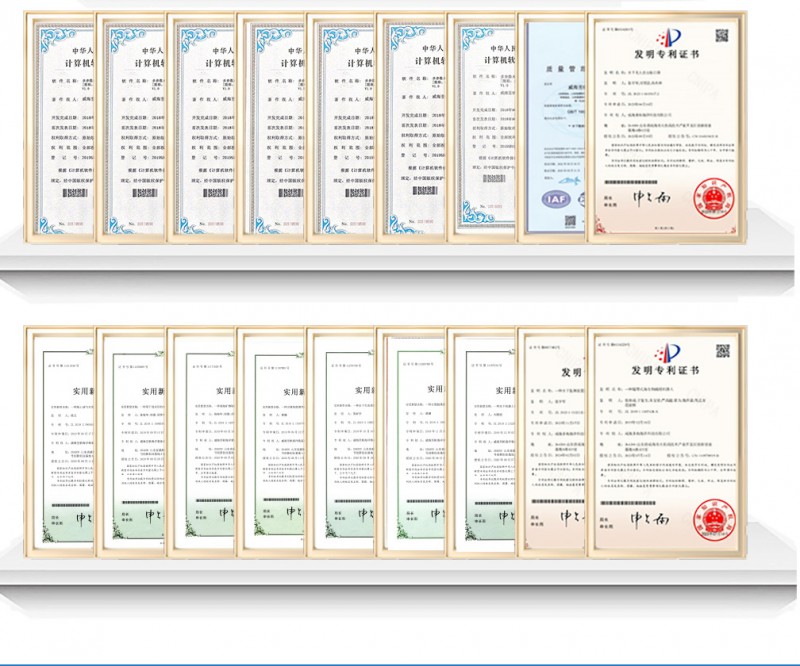Click the title "发明专利证书" on the upper shelf
The height and width of the screenshot is (666, 800).
tap(666, 54)
